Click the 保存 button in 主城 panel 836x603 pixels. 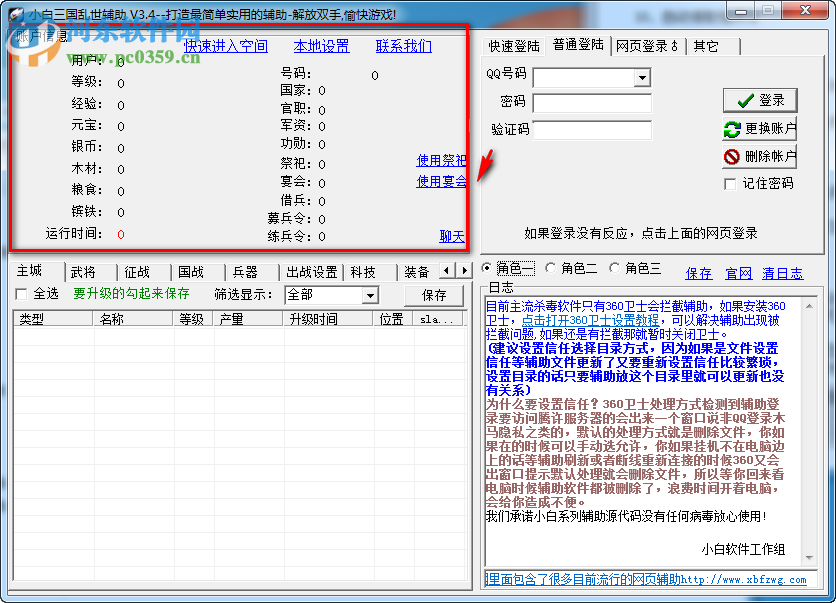[x=434, y=295]
